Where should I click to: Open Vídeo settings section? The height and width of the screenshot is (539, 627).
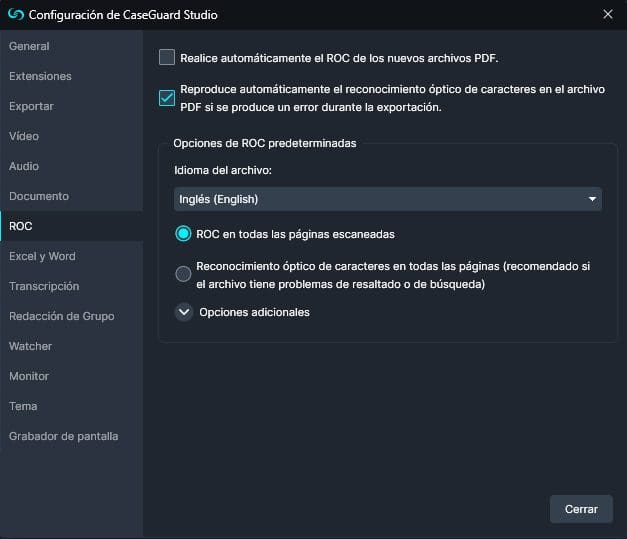(72, 136)
